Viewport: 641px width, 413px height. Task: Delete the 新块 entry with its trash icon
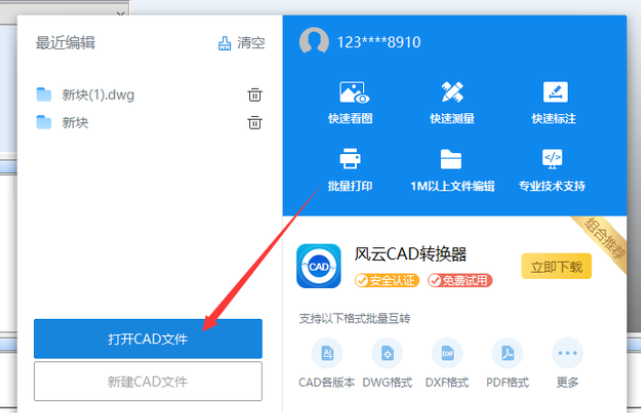254,122
